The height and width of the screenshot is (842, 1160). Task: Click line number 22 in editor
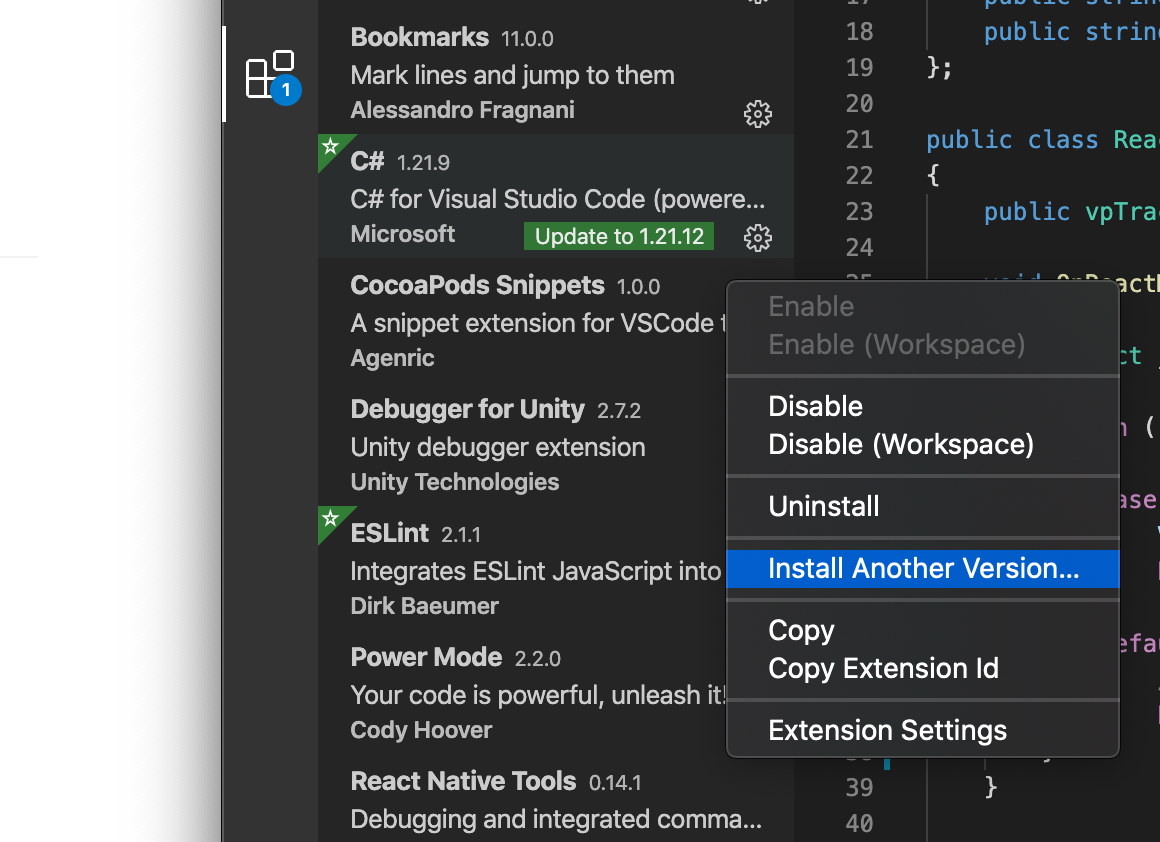[x=859, y=176]
